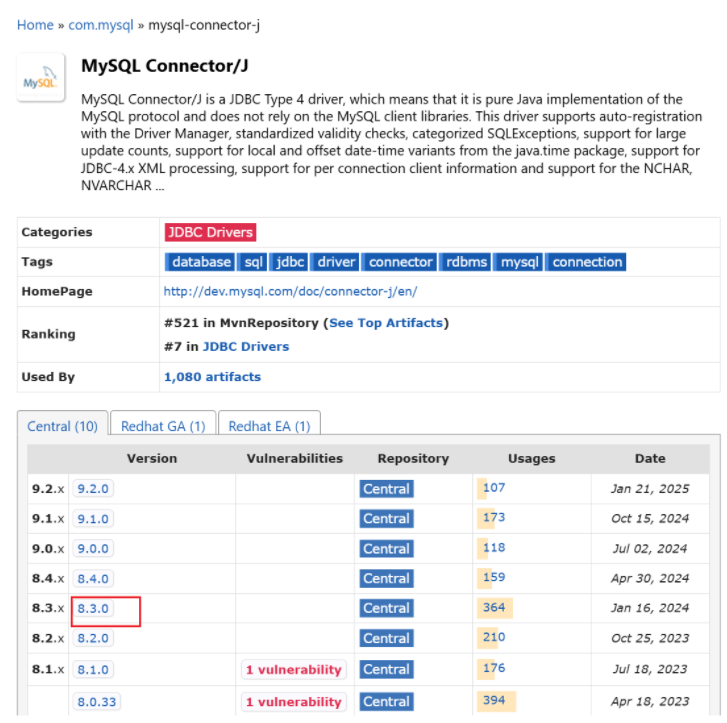Open 159 usages of 8.4.0
Viewport: 727px width, 723px height.
[494, 577]
